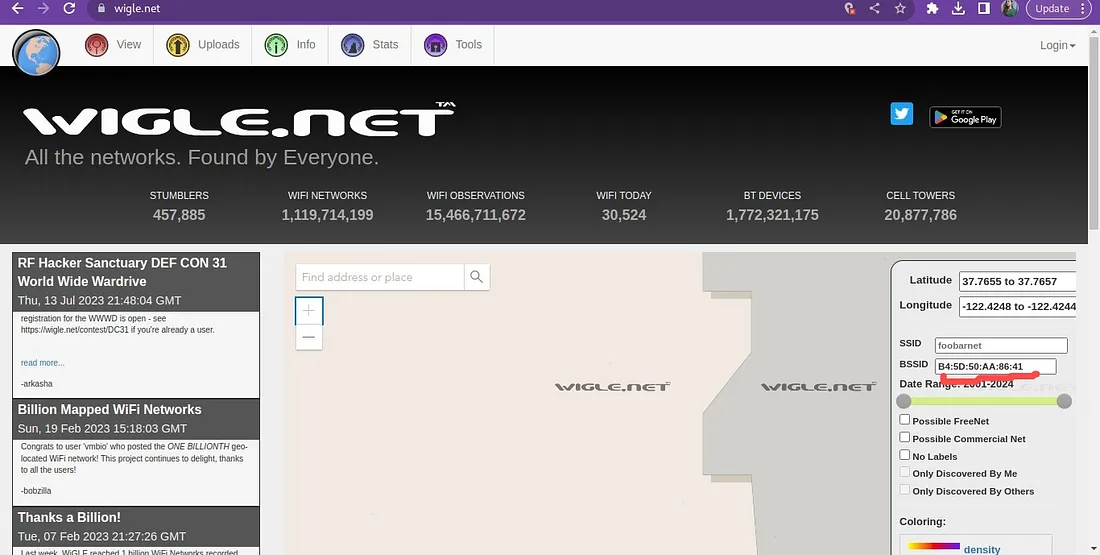The width and height of the screenshot is (1100, 555).
Task: Click the -bobzilla author text
Action: pyautogui.click(x=36, y=490)
